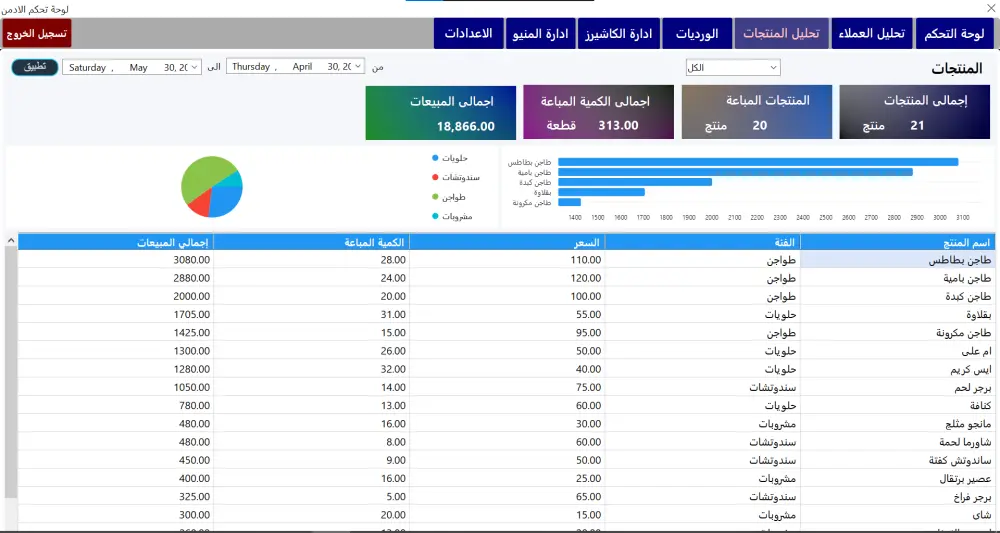Click the طاجن مكرونة bar in chart
The width and height of the screenshot is (1000, 533).
click(x=570, y=202)
